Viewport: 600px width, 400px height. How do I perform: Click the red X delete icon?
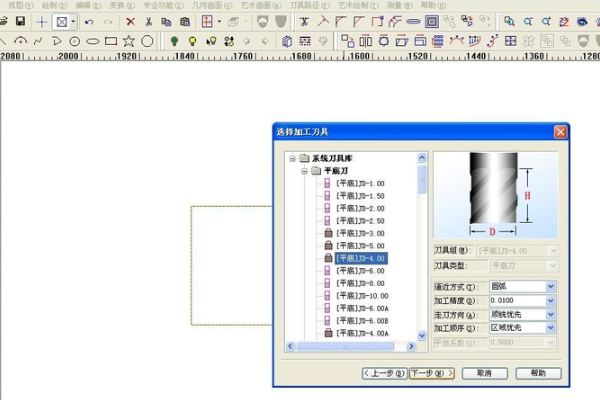(x=130, y=21)
